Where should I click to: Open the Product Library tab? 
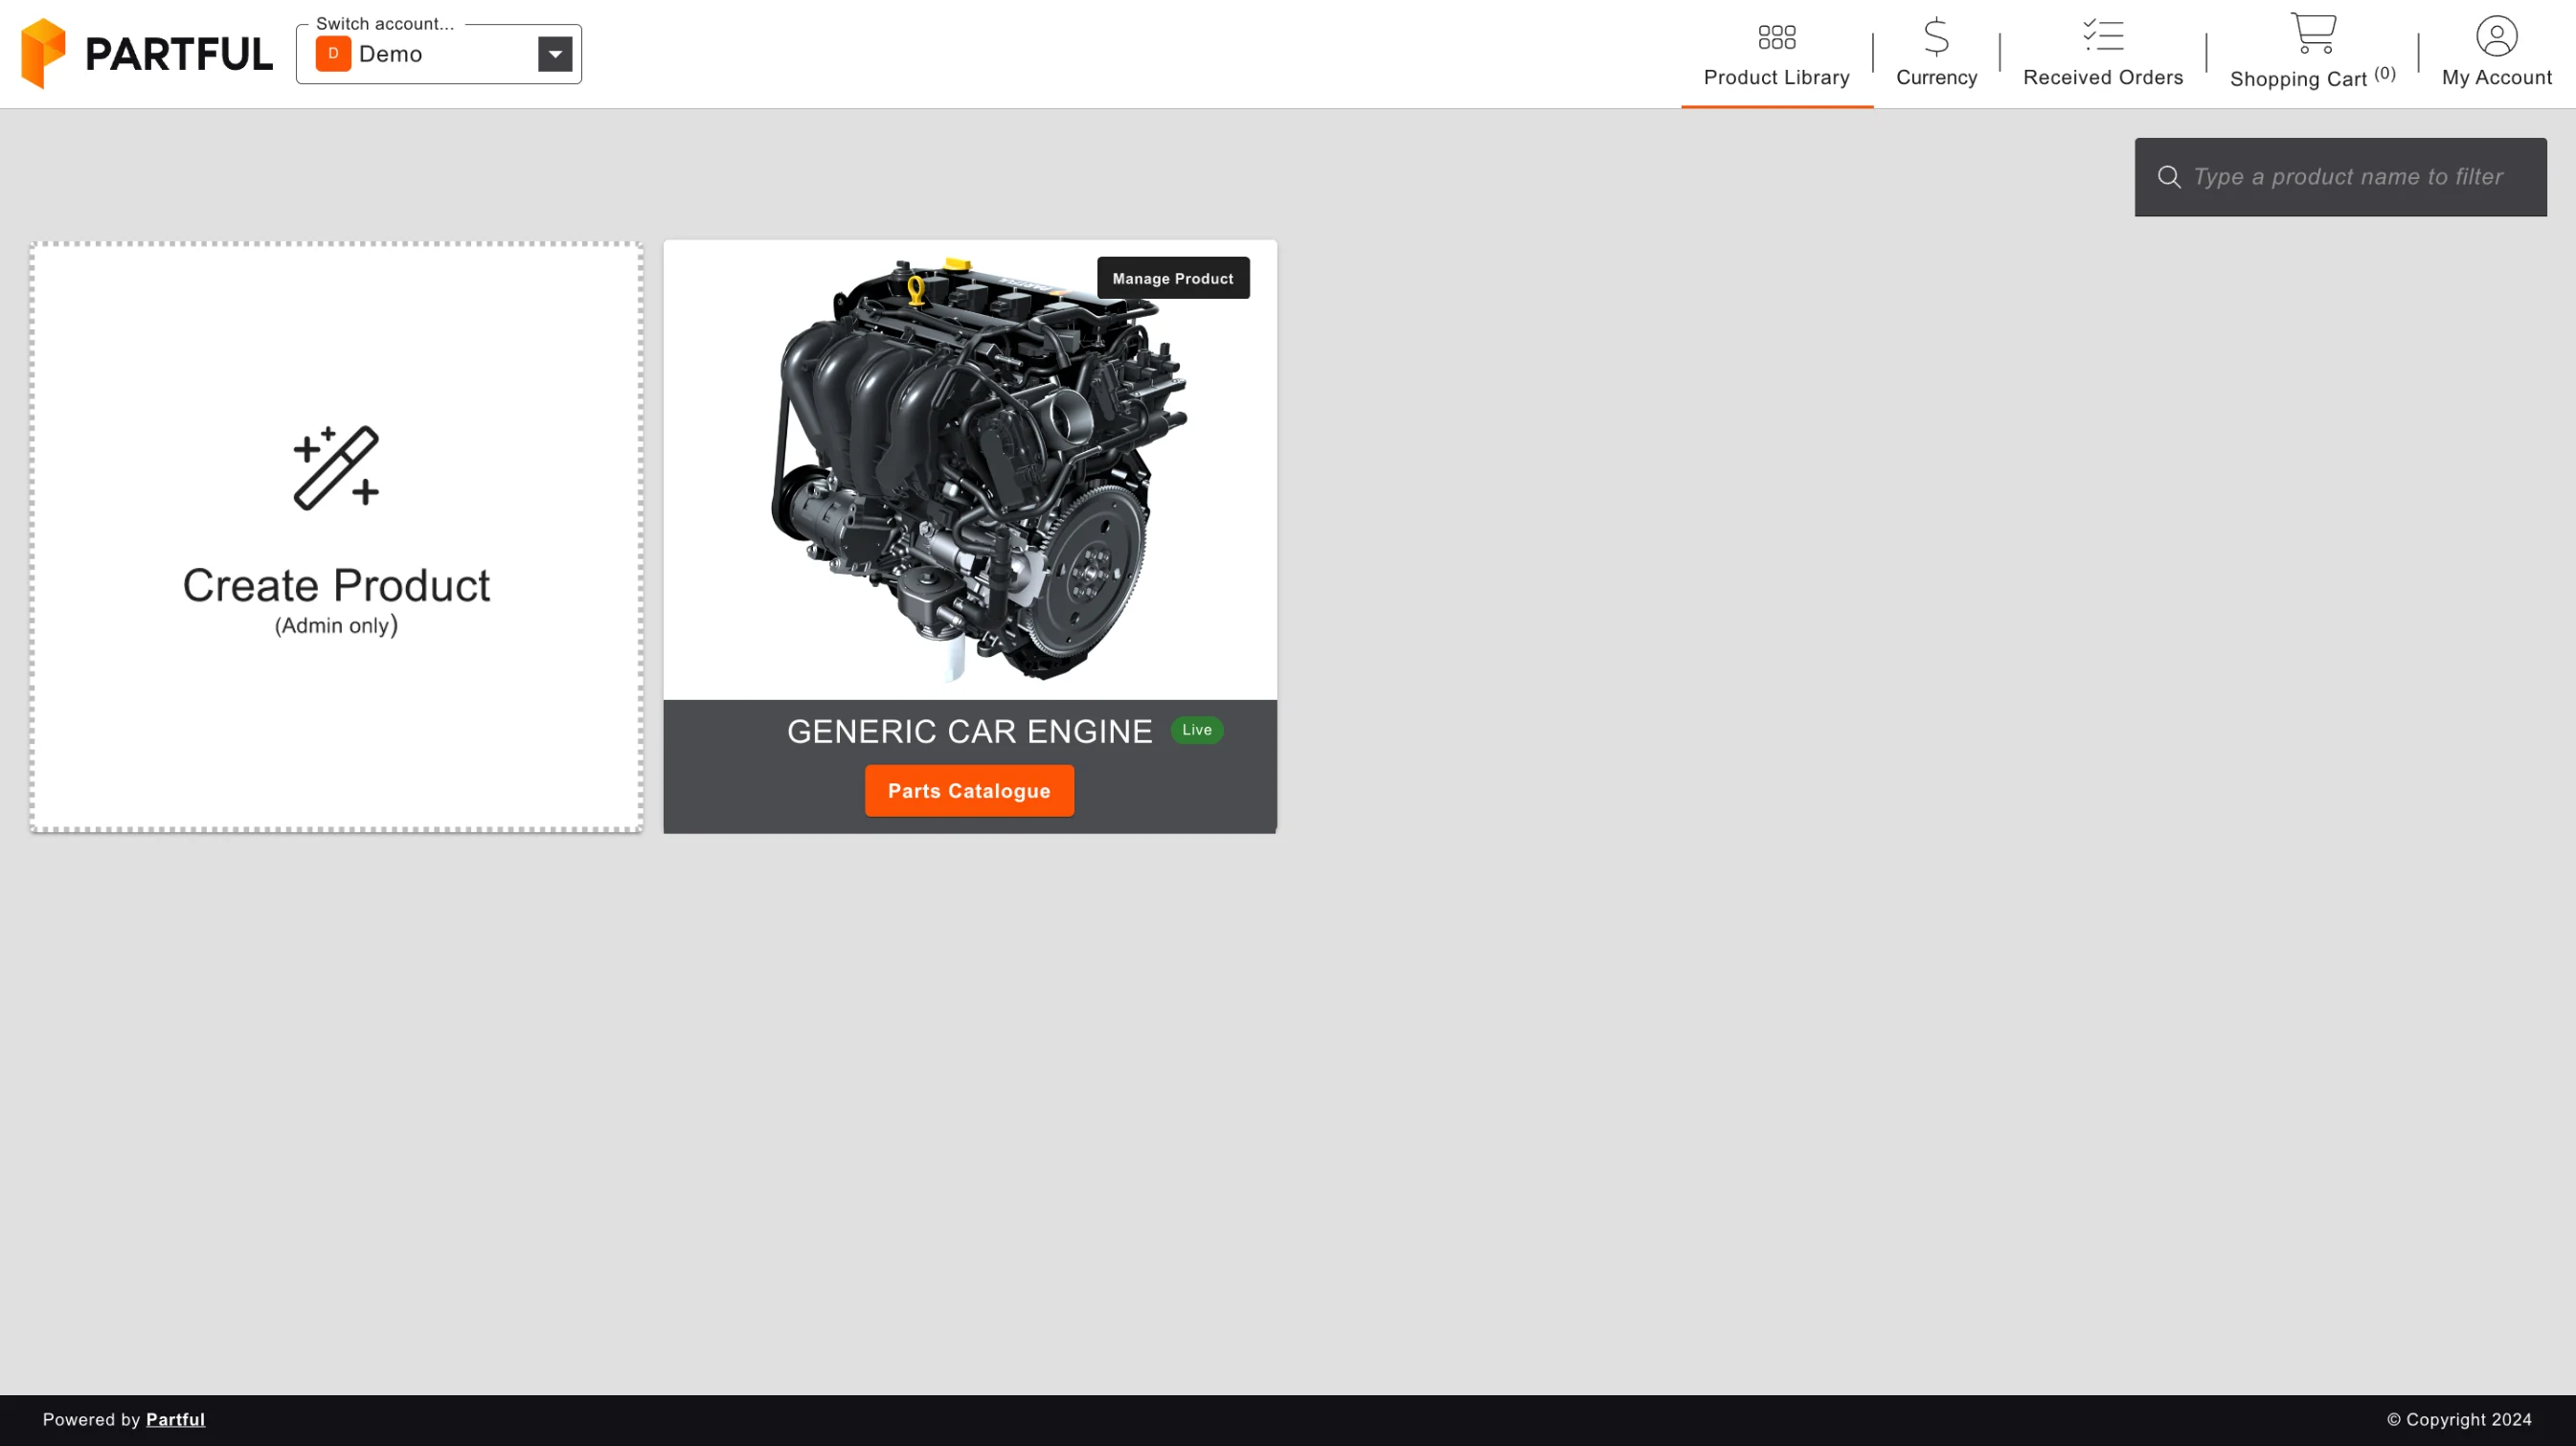(1776, 55)
